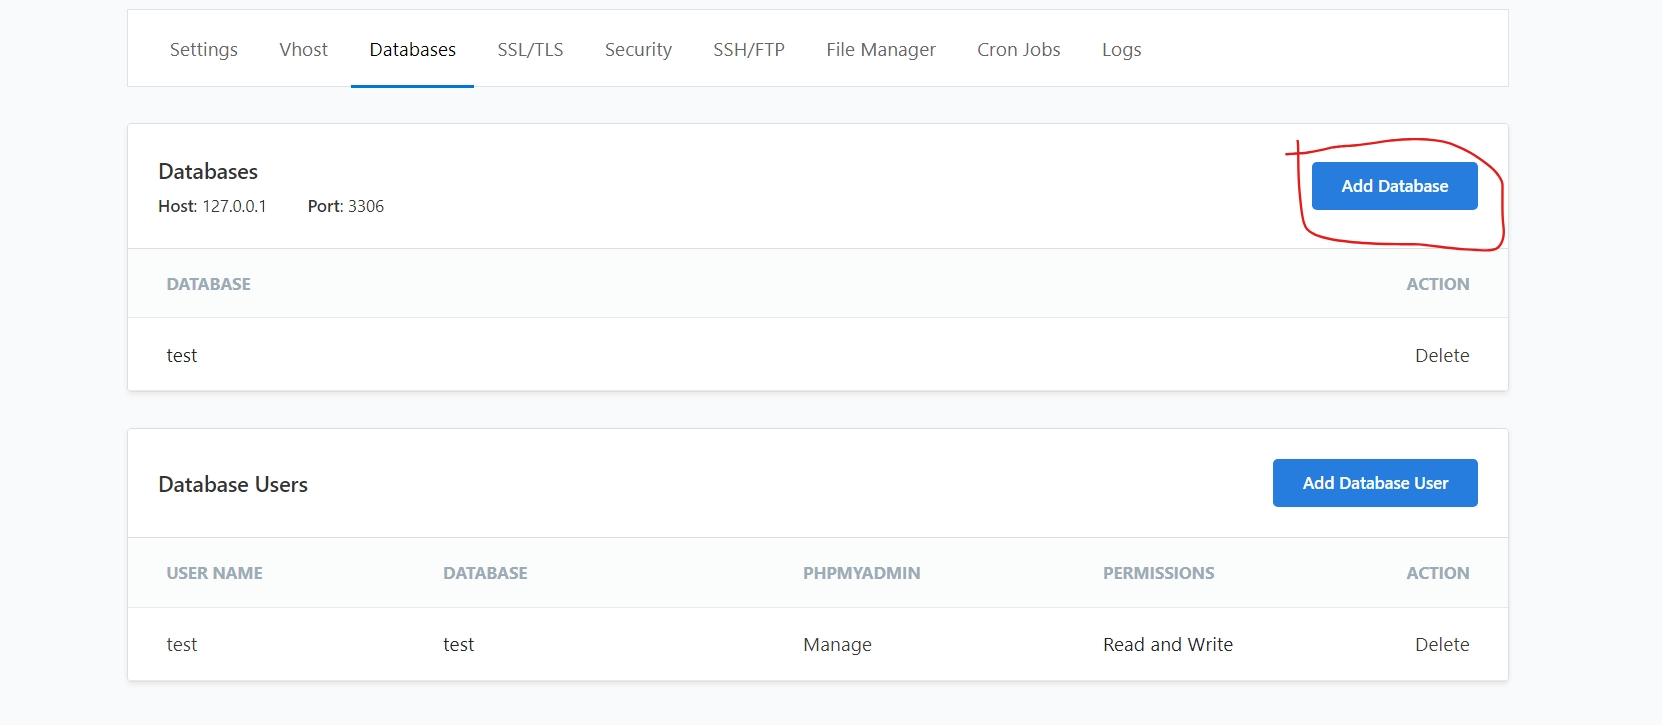
Task: Open the Cron Jobs tab
Action: click(1018, 49)
